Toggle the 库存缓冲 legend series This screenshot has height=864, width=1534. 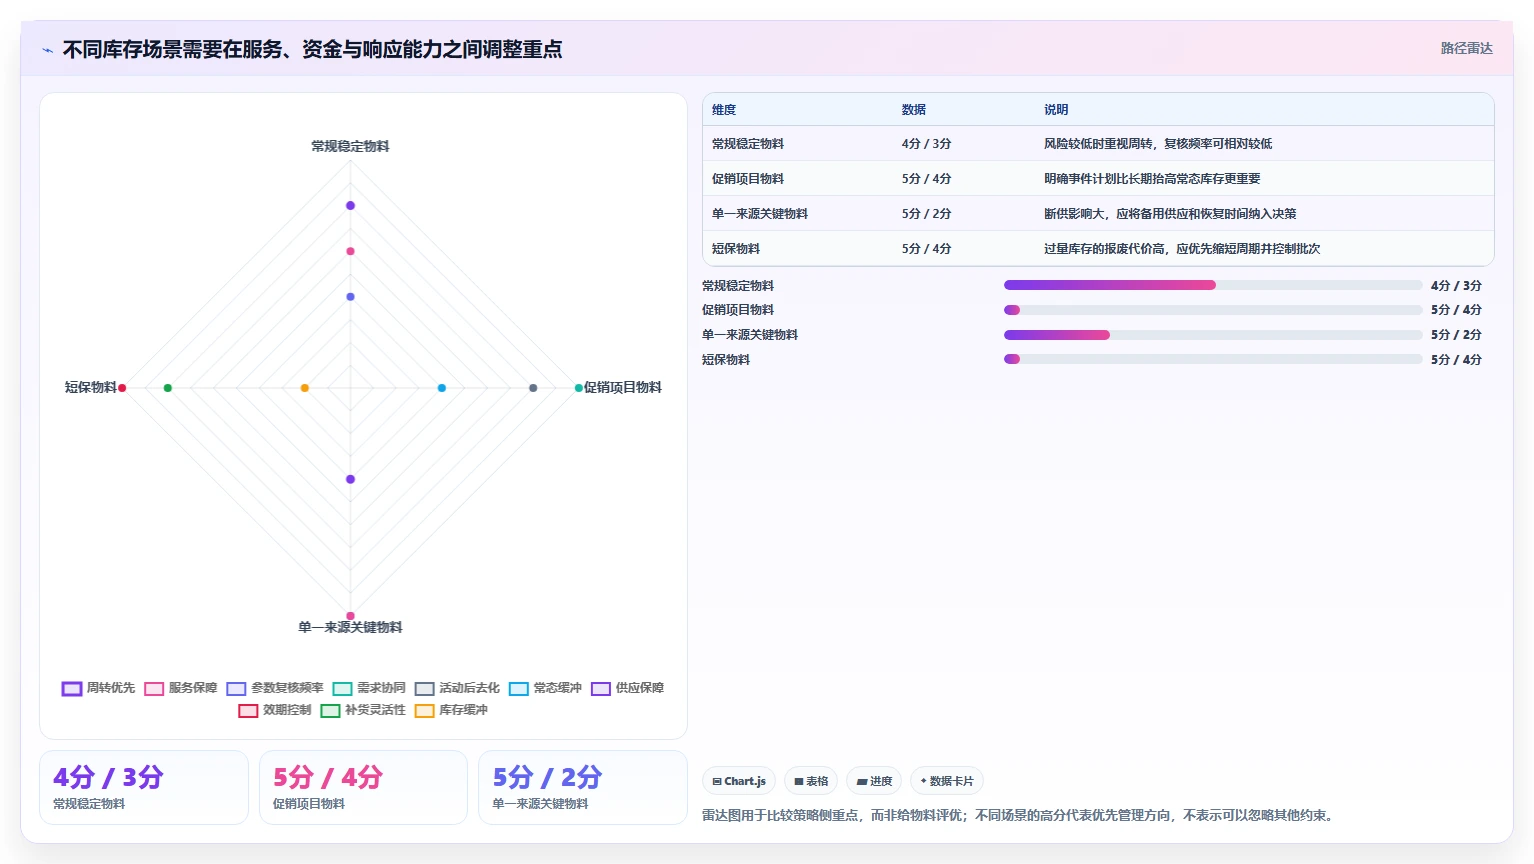click(x=451, y=710)
